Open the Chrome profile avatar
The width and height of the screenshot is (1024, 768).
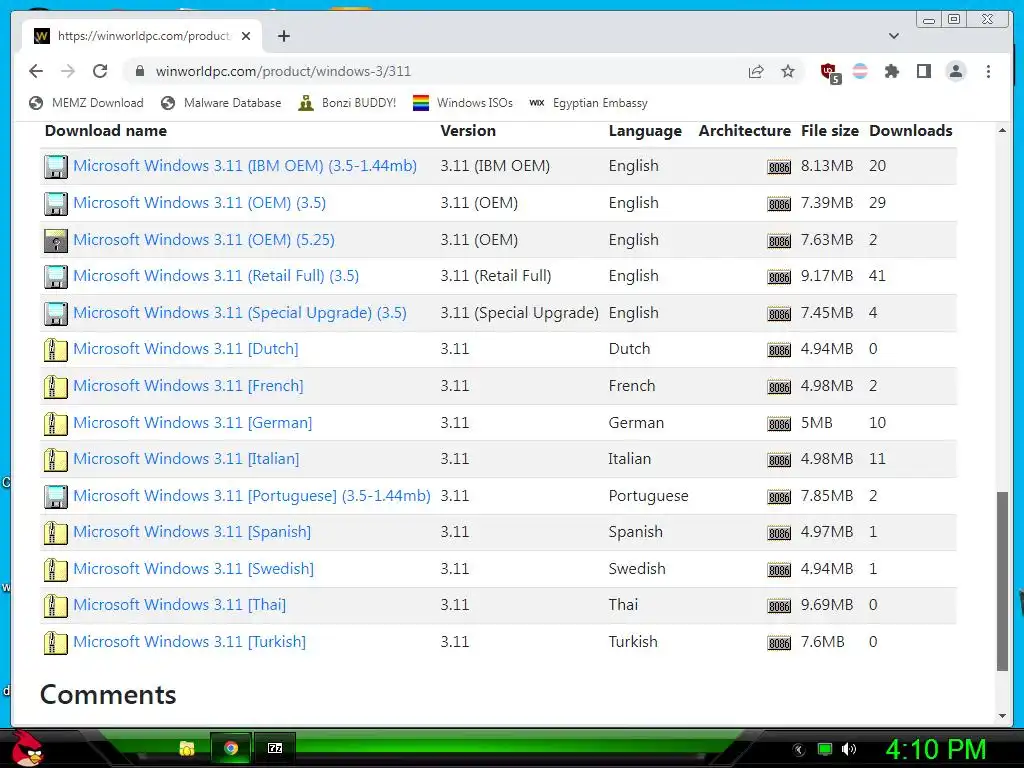955,71
